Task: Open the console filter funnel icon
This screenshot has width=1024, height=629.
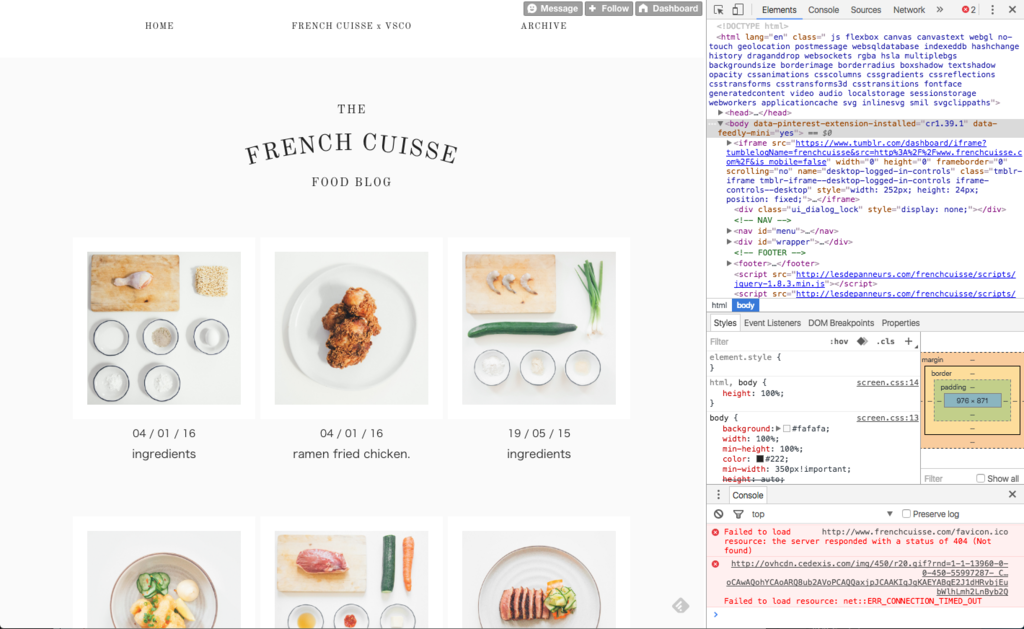Action: [x=738, y=514]
